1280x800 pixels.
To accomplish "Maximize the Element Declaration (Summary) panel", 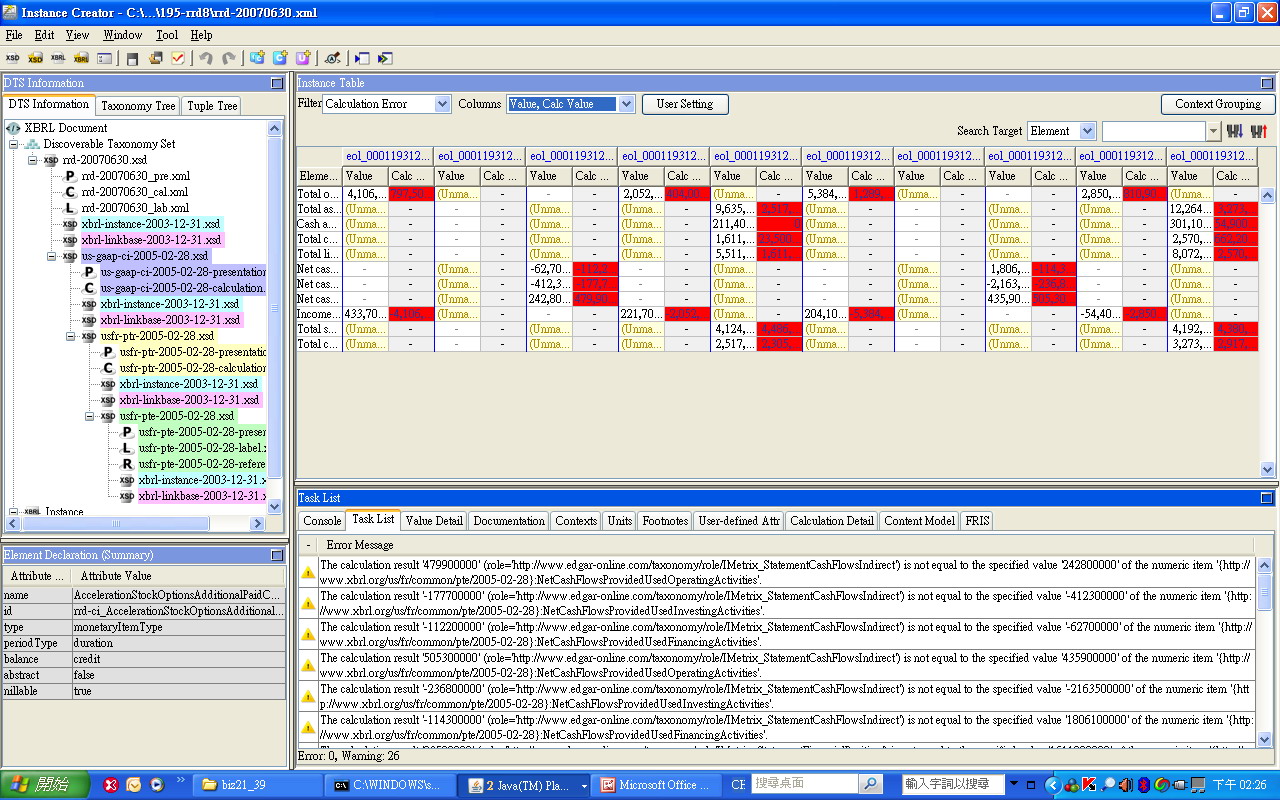I will [x=277, y=554].
